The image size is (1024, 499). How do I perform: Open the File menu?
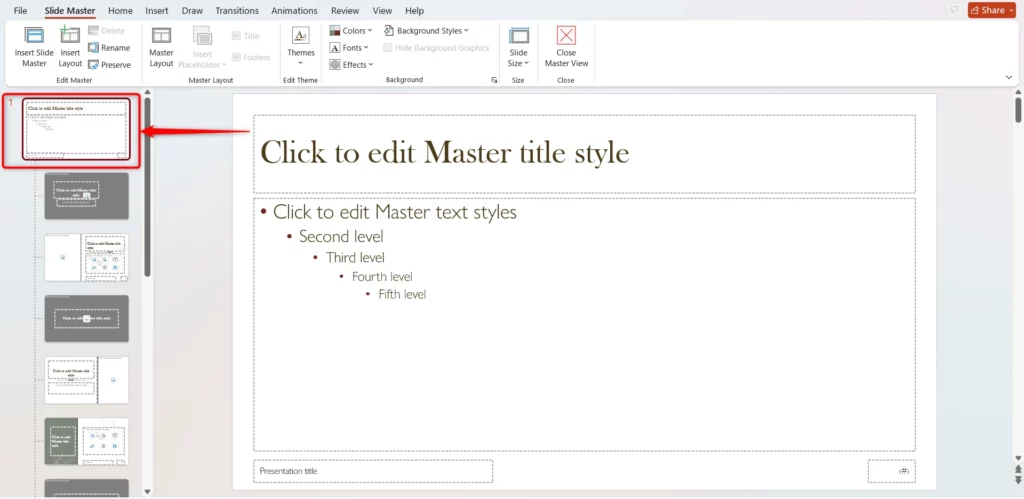pos(20,10)
